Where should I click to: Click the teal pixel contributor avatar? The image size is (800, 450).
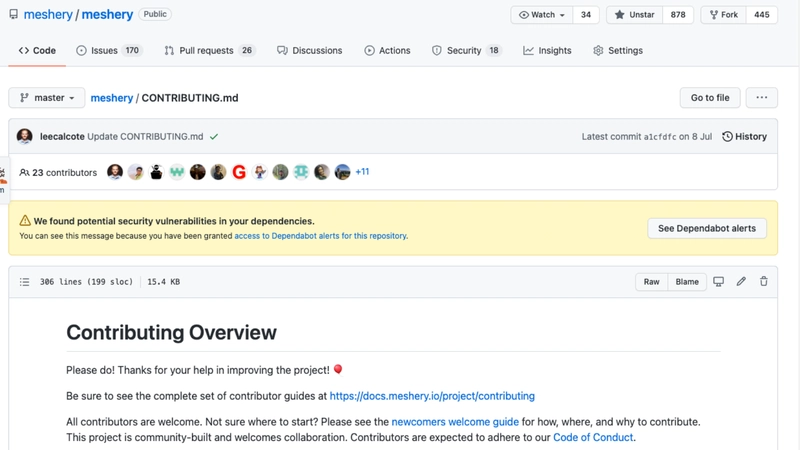[301, 172]
